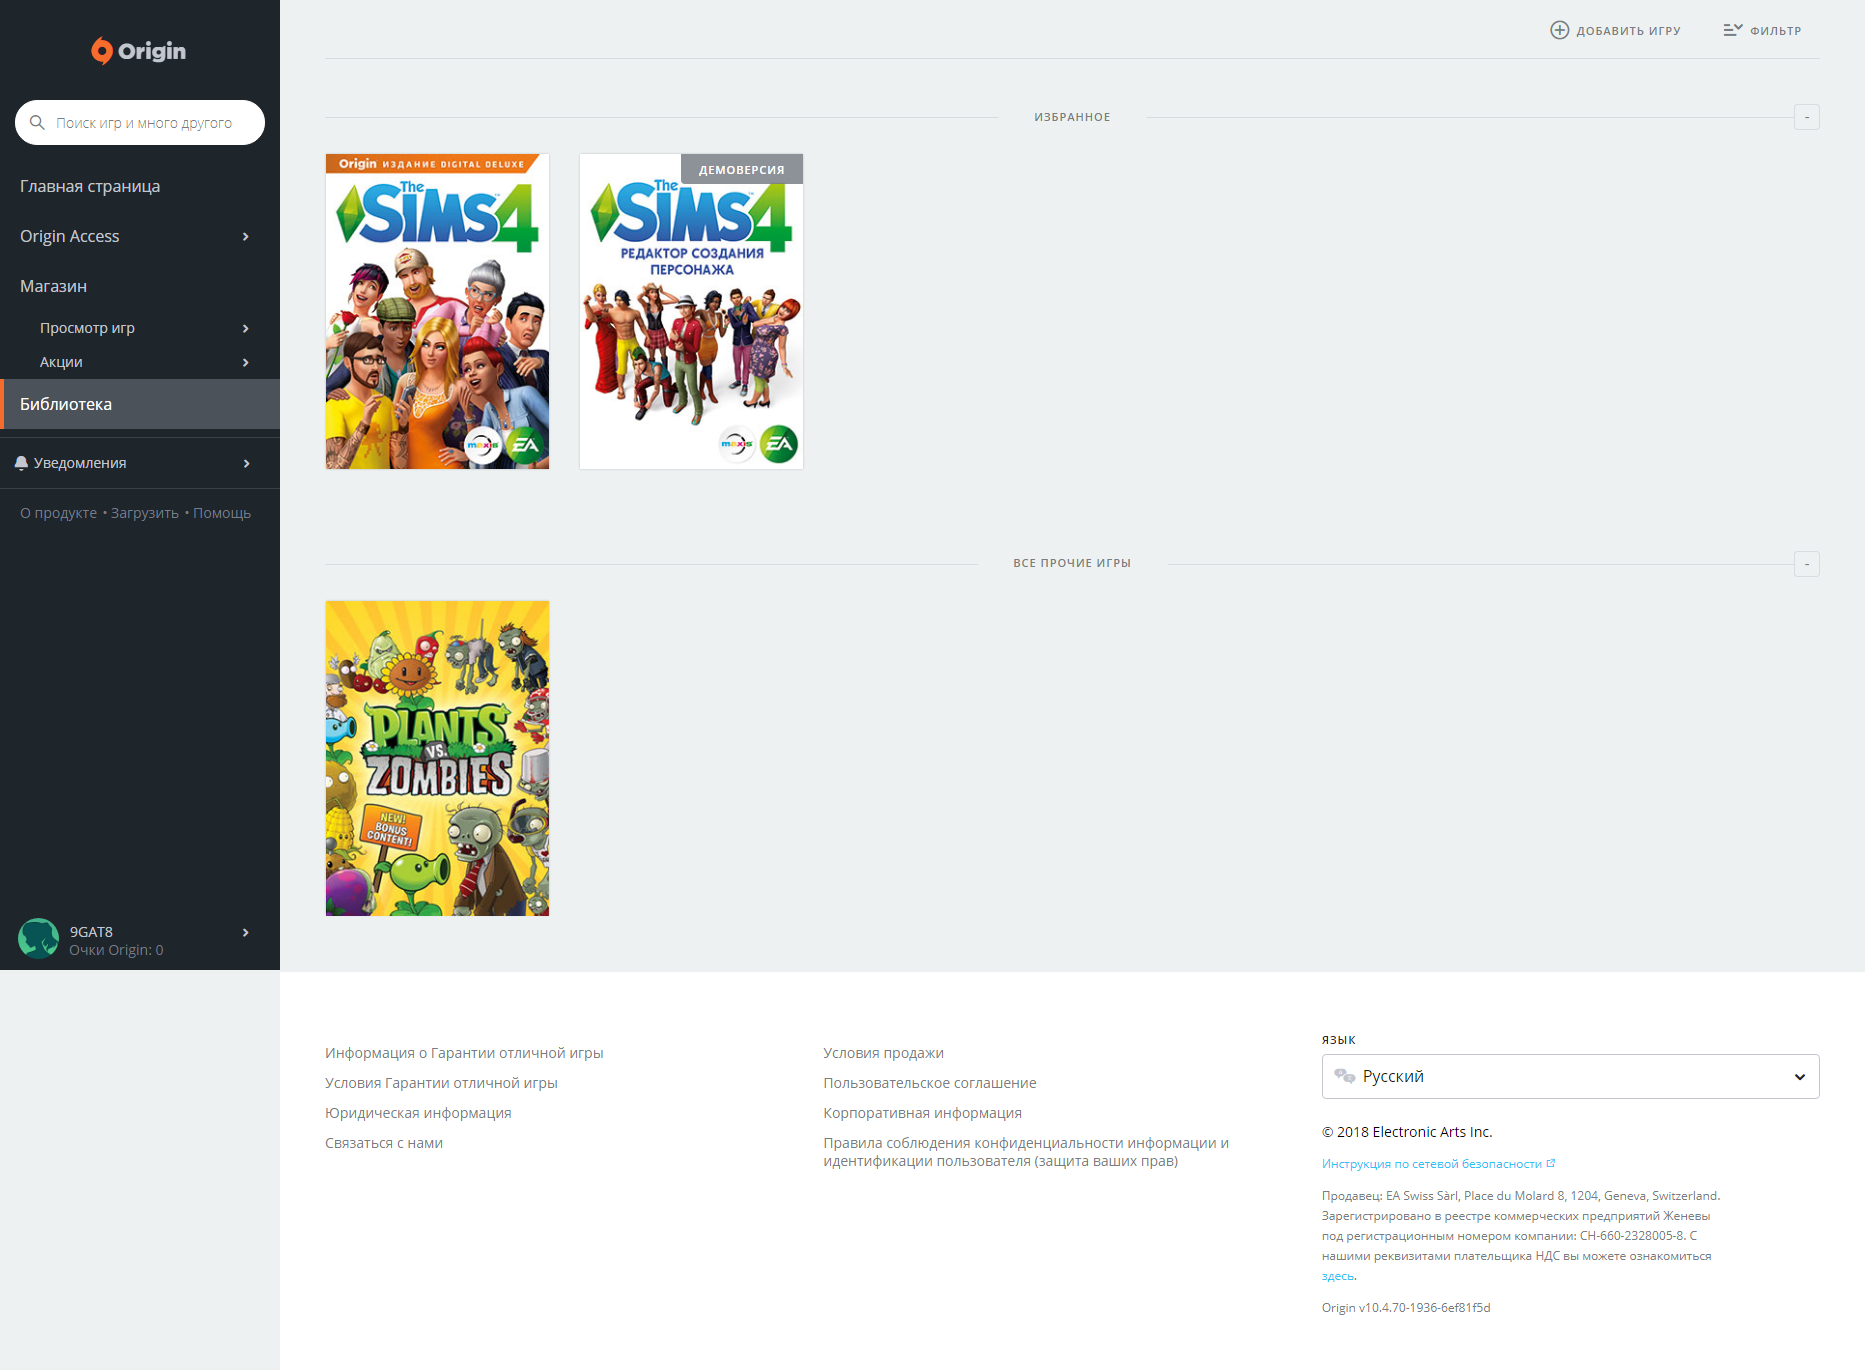Screen dimensions: 1865x1370
Task: Click the filter lines icon
Action: pyautogui.click(x=1732, y=30)
